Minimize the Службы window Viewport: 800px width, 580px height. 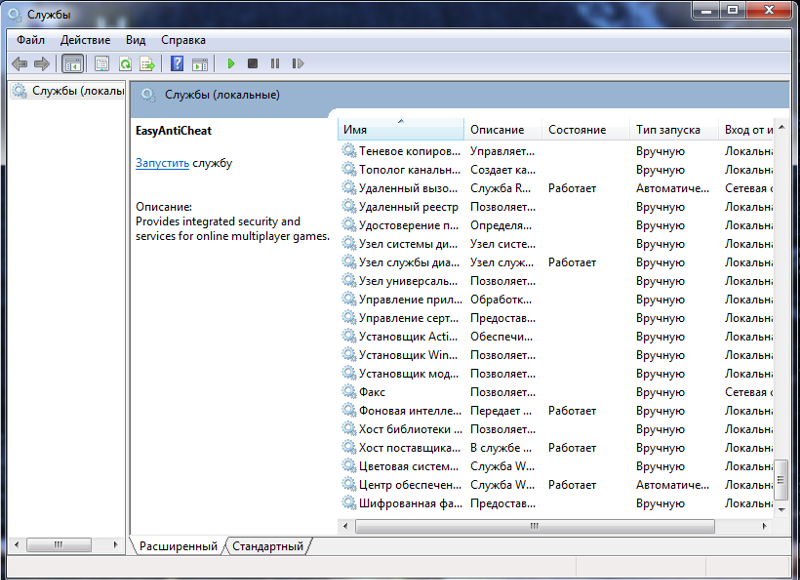pos(707,10)
